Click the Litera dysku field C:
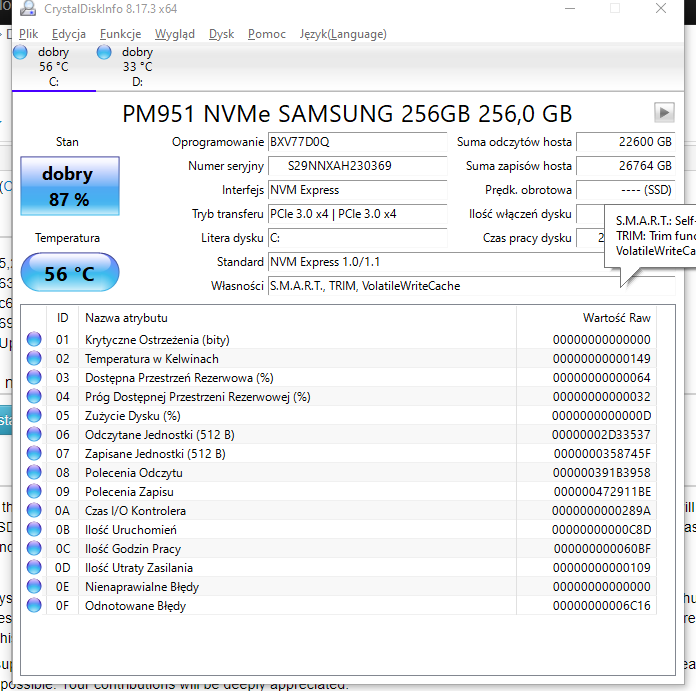The image size is (696, 691). (357, 238)
